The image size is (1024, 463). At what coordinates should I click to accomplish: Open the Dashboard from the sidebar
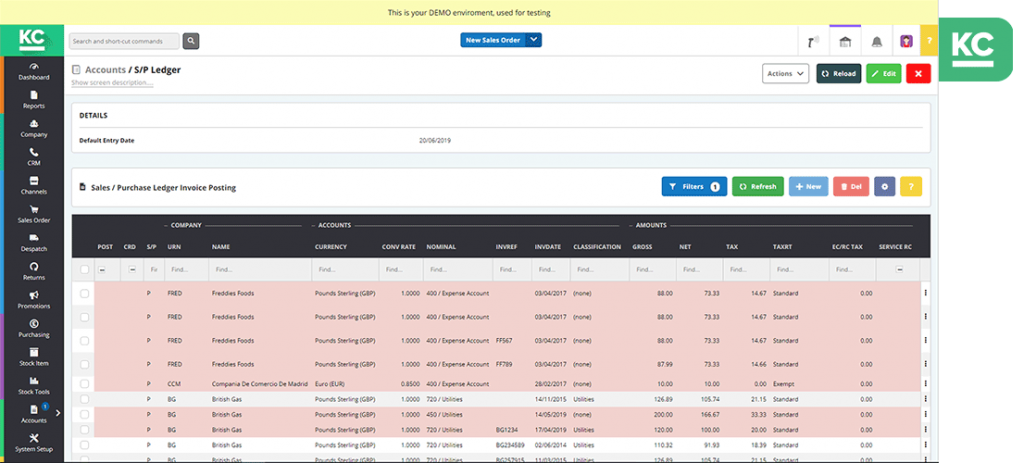pos(33,71)
